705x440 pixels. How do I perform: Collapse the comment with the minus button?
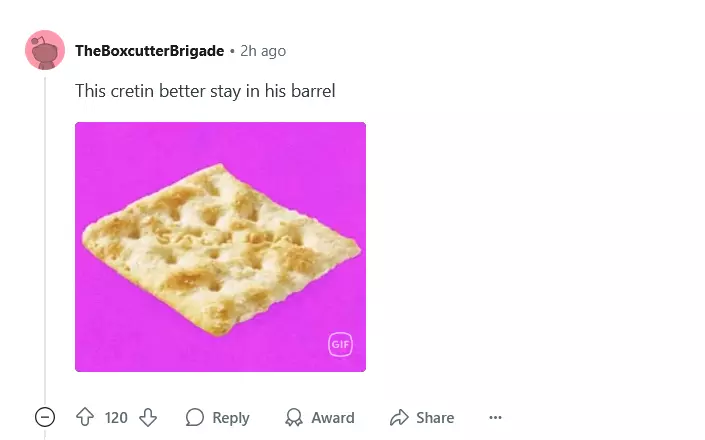(45, 417)
